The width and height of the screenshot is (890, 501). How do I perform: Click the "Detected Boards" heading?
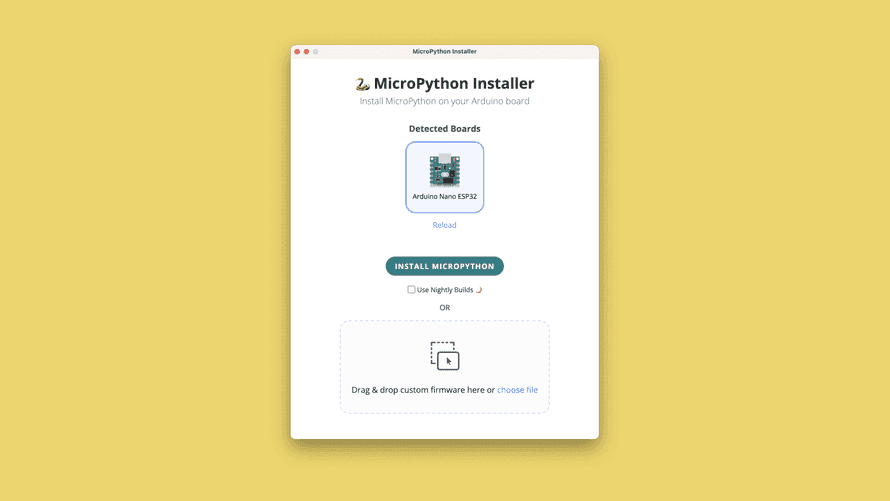(444, 129)
